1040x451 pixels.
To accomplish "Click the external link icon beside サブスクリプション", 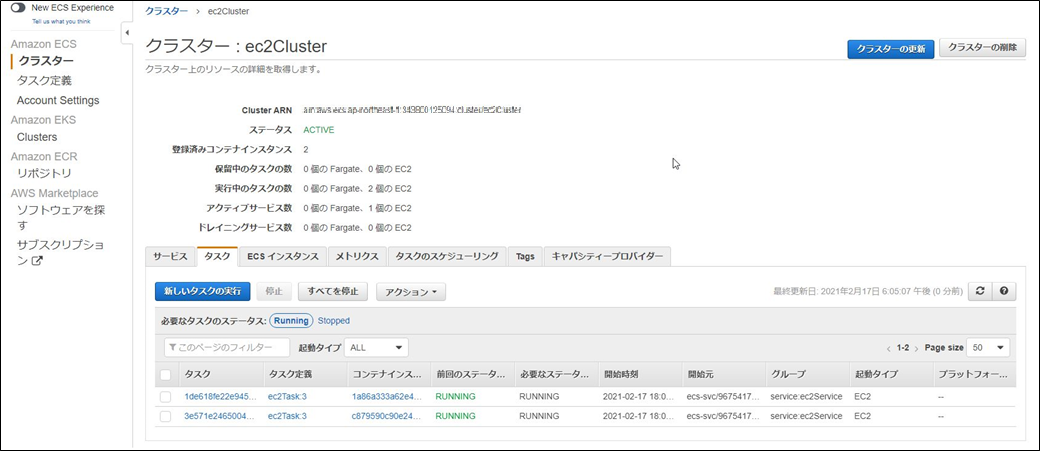I will (x=38, y=261).
